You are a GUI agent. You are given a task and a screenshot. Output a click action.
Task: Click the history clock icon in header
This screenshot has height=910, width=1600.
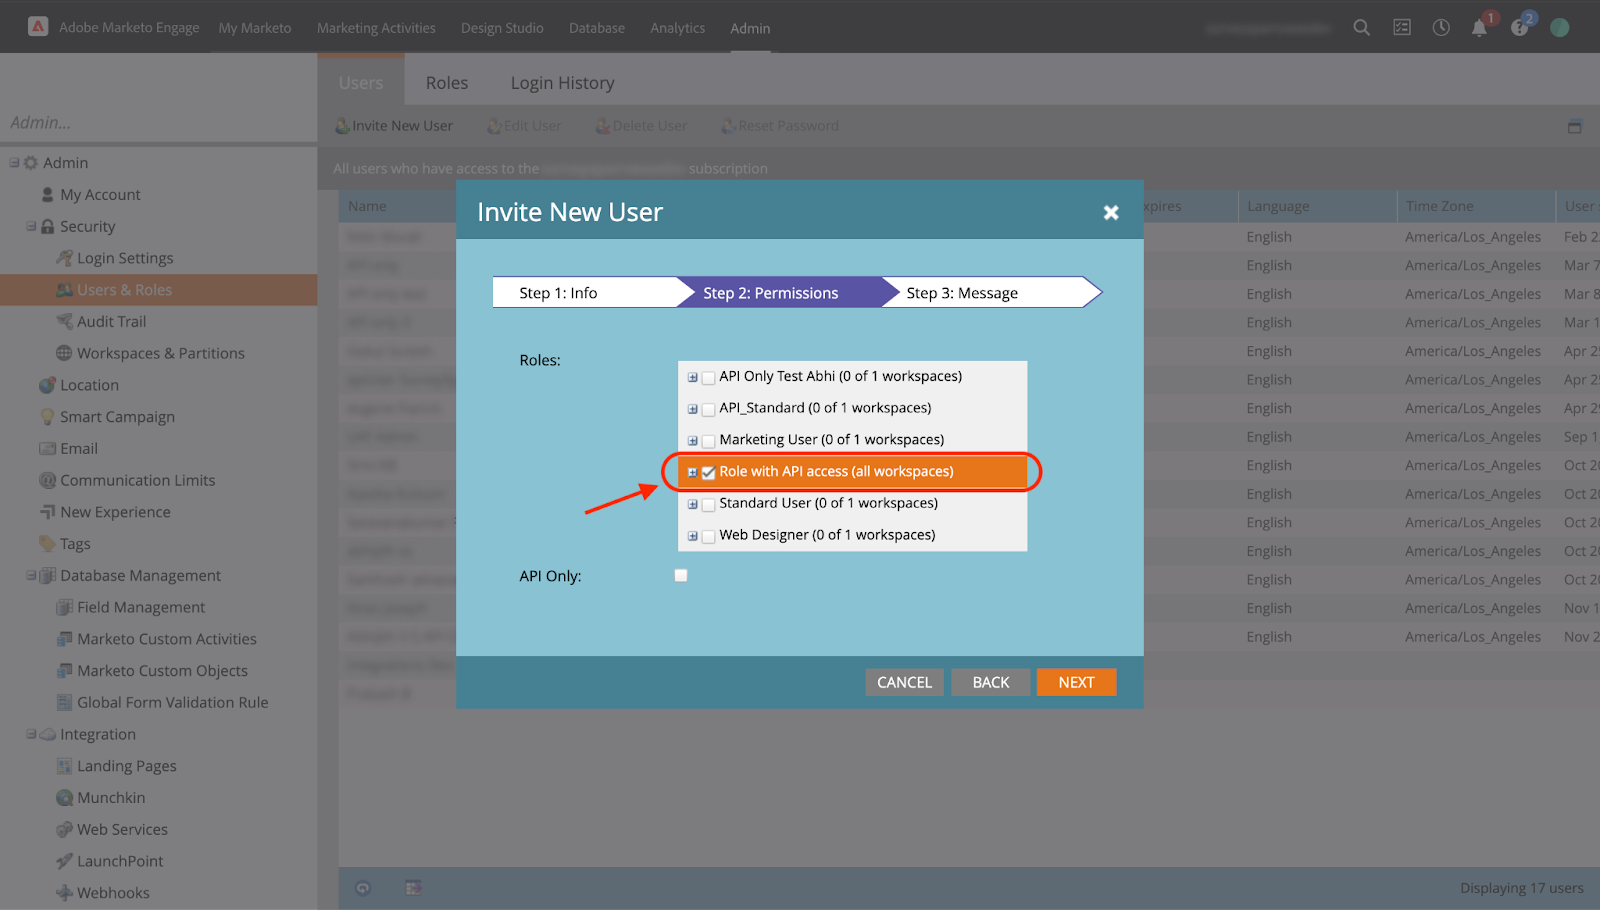(1441, 28)
